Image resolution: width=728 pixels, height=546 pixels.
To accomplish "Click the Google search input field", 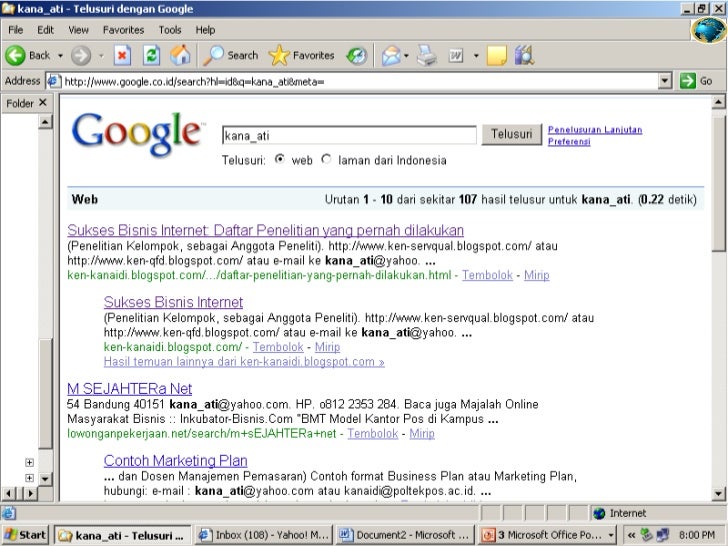I will pyautogui.click(x=349, y=135).
